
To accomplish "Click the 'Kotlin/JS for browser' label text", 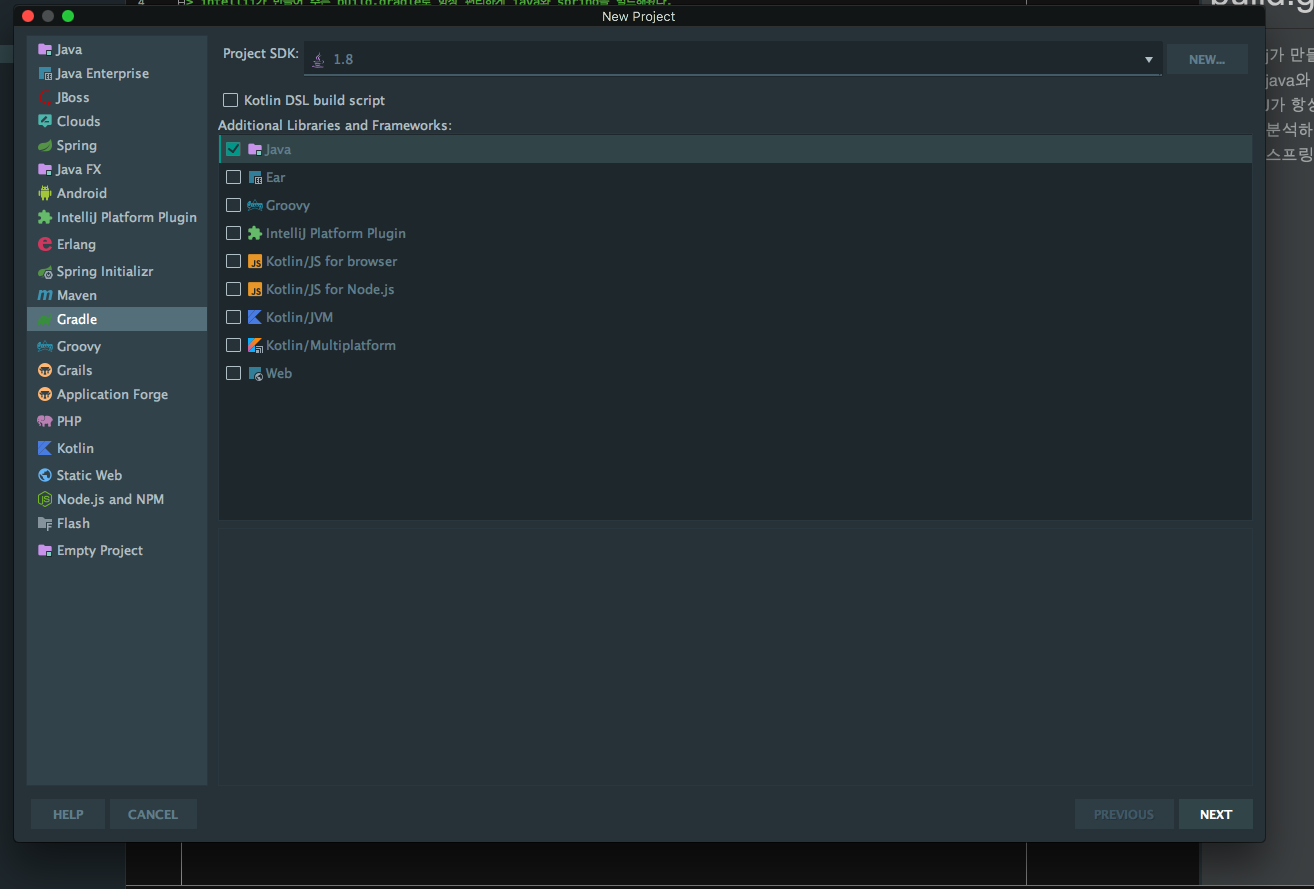I will (x=331, y=261).
